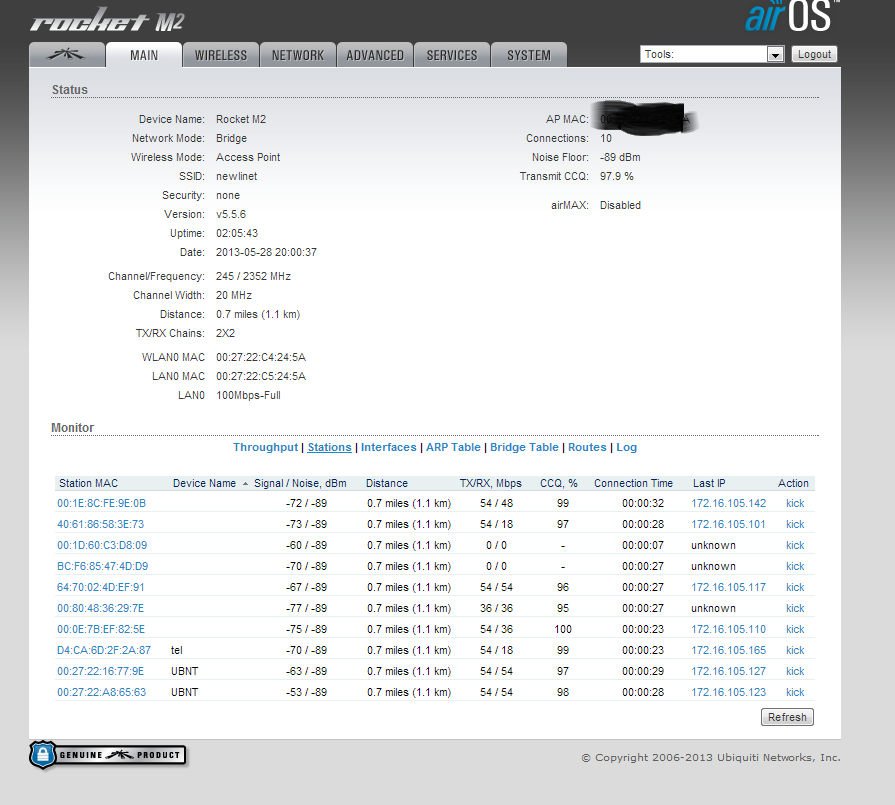Select the Transmit CCQ value 97.9 %
Screen dimensions: 895x805
[616, 176]
